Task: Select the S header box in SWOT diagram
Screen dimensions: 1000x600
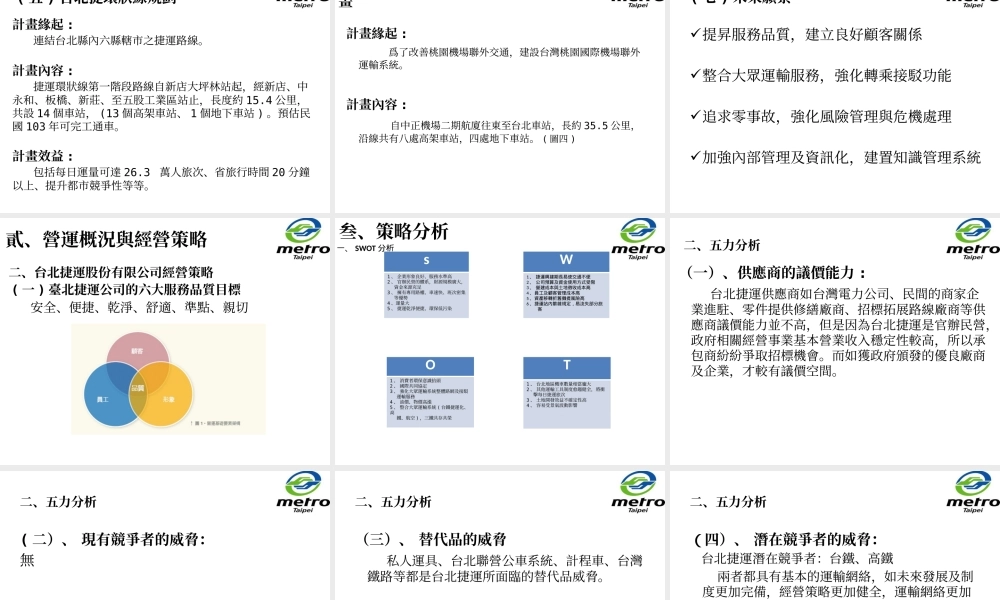Action: coord(427,261)
